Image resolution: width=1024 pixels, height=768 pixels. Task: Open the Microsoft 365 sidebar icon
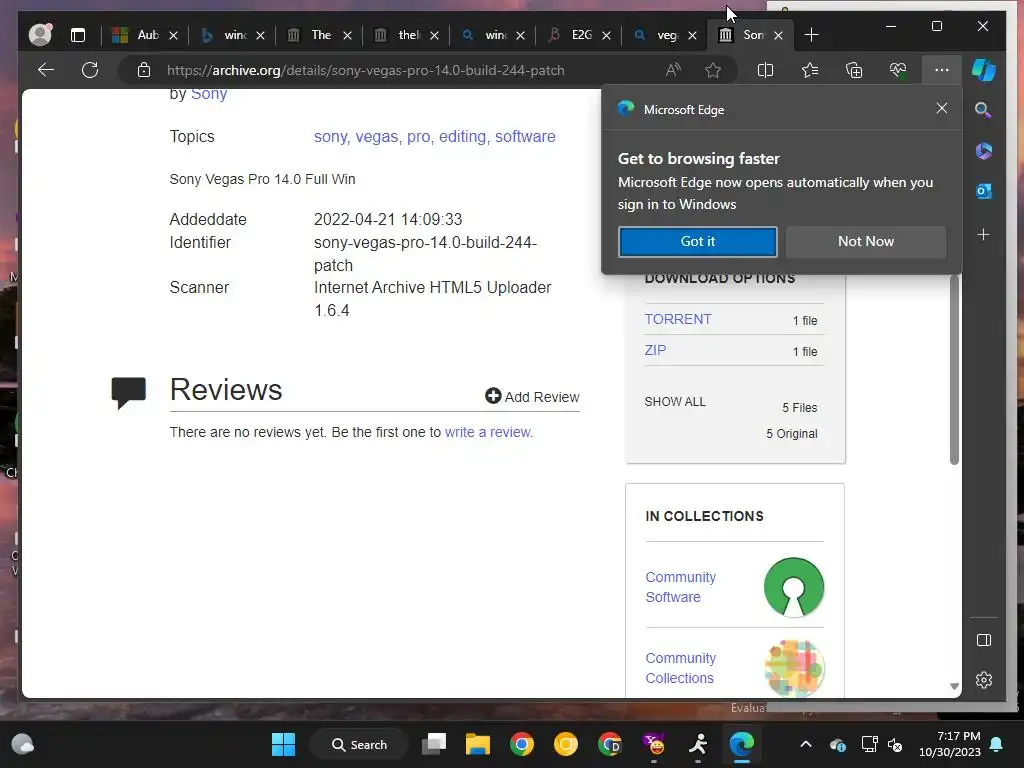click(984, 151)
